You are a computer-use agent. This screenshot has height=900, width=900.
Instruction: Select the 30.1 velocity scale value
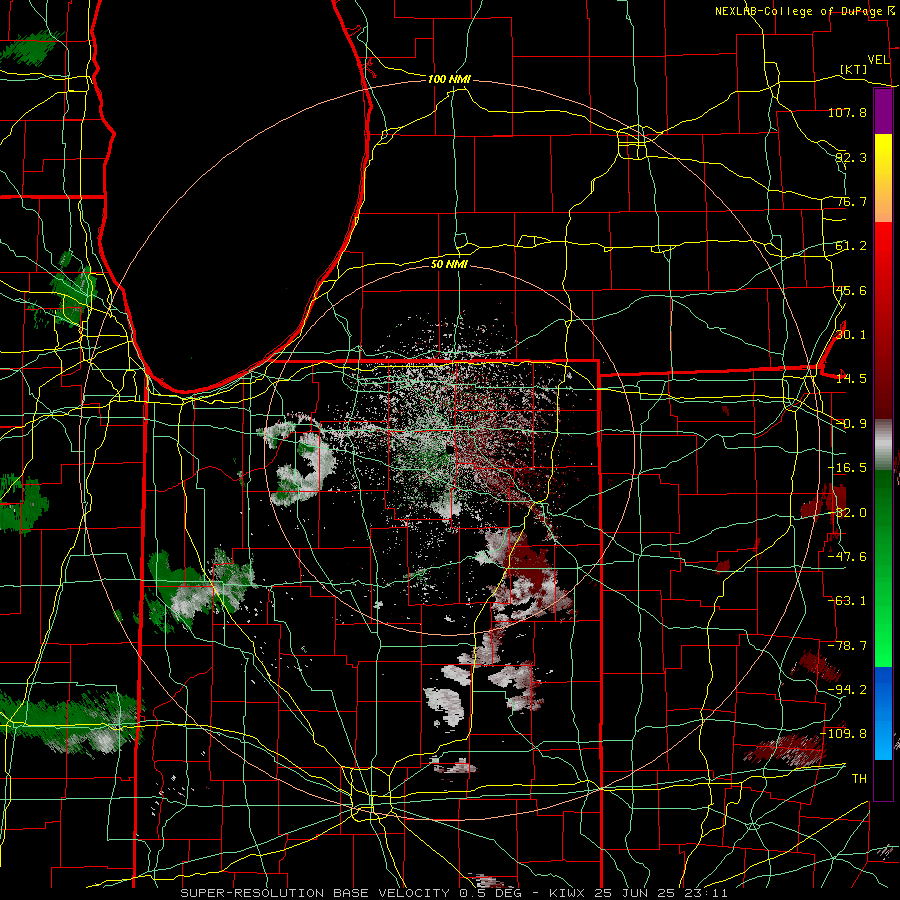[851, 335]
